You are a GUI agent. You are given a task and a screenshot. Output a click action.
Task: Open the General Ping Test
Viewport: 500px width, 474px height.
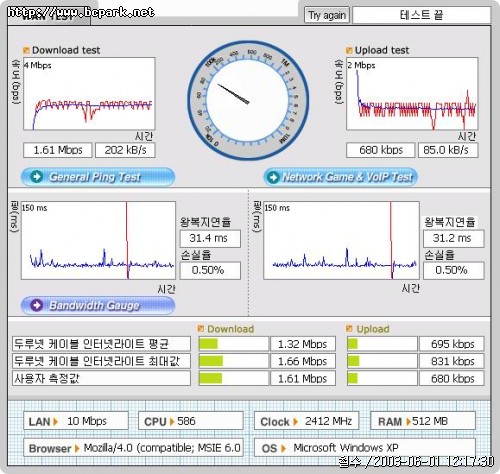[98, 177]
